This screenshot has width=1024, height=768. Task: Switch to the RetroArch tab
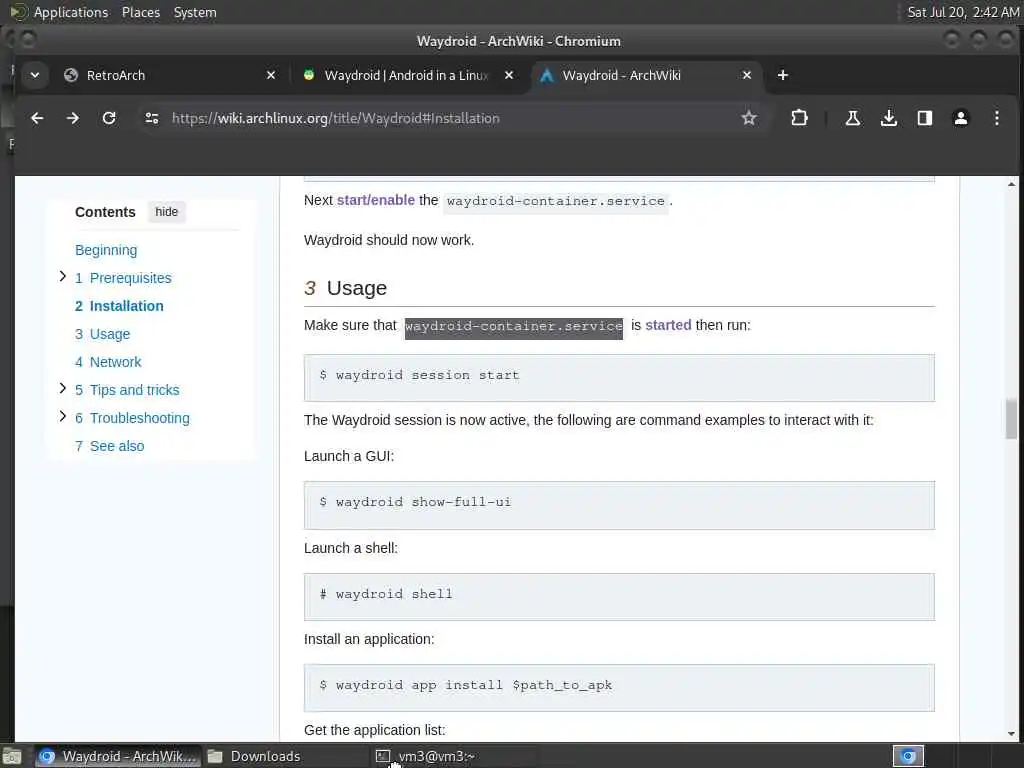click(x=170, y=75)
